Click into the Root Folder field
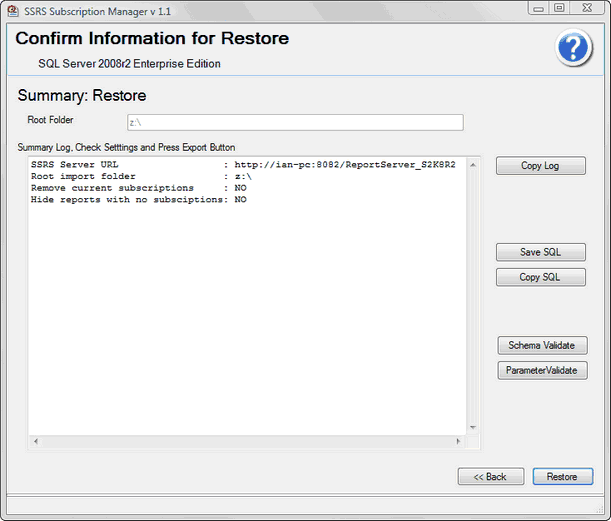The height and width of the screenshot is (521, 611). pos(295,122)
